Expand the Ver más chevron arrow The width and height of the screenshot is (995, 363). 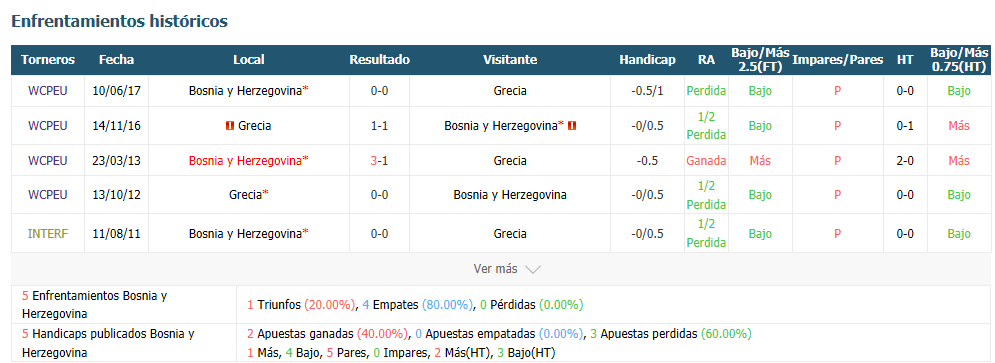coord(533,269)
